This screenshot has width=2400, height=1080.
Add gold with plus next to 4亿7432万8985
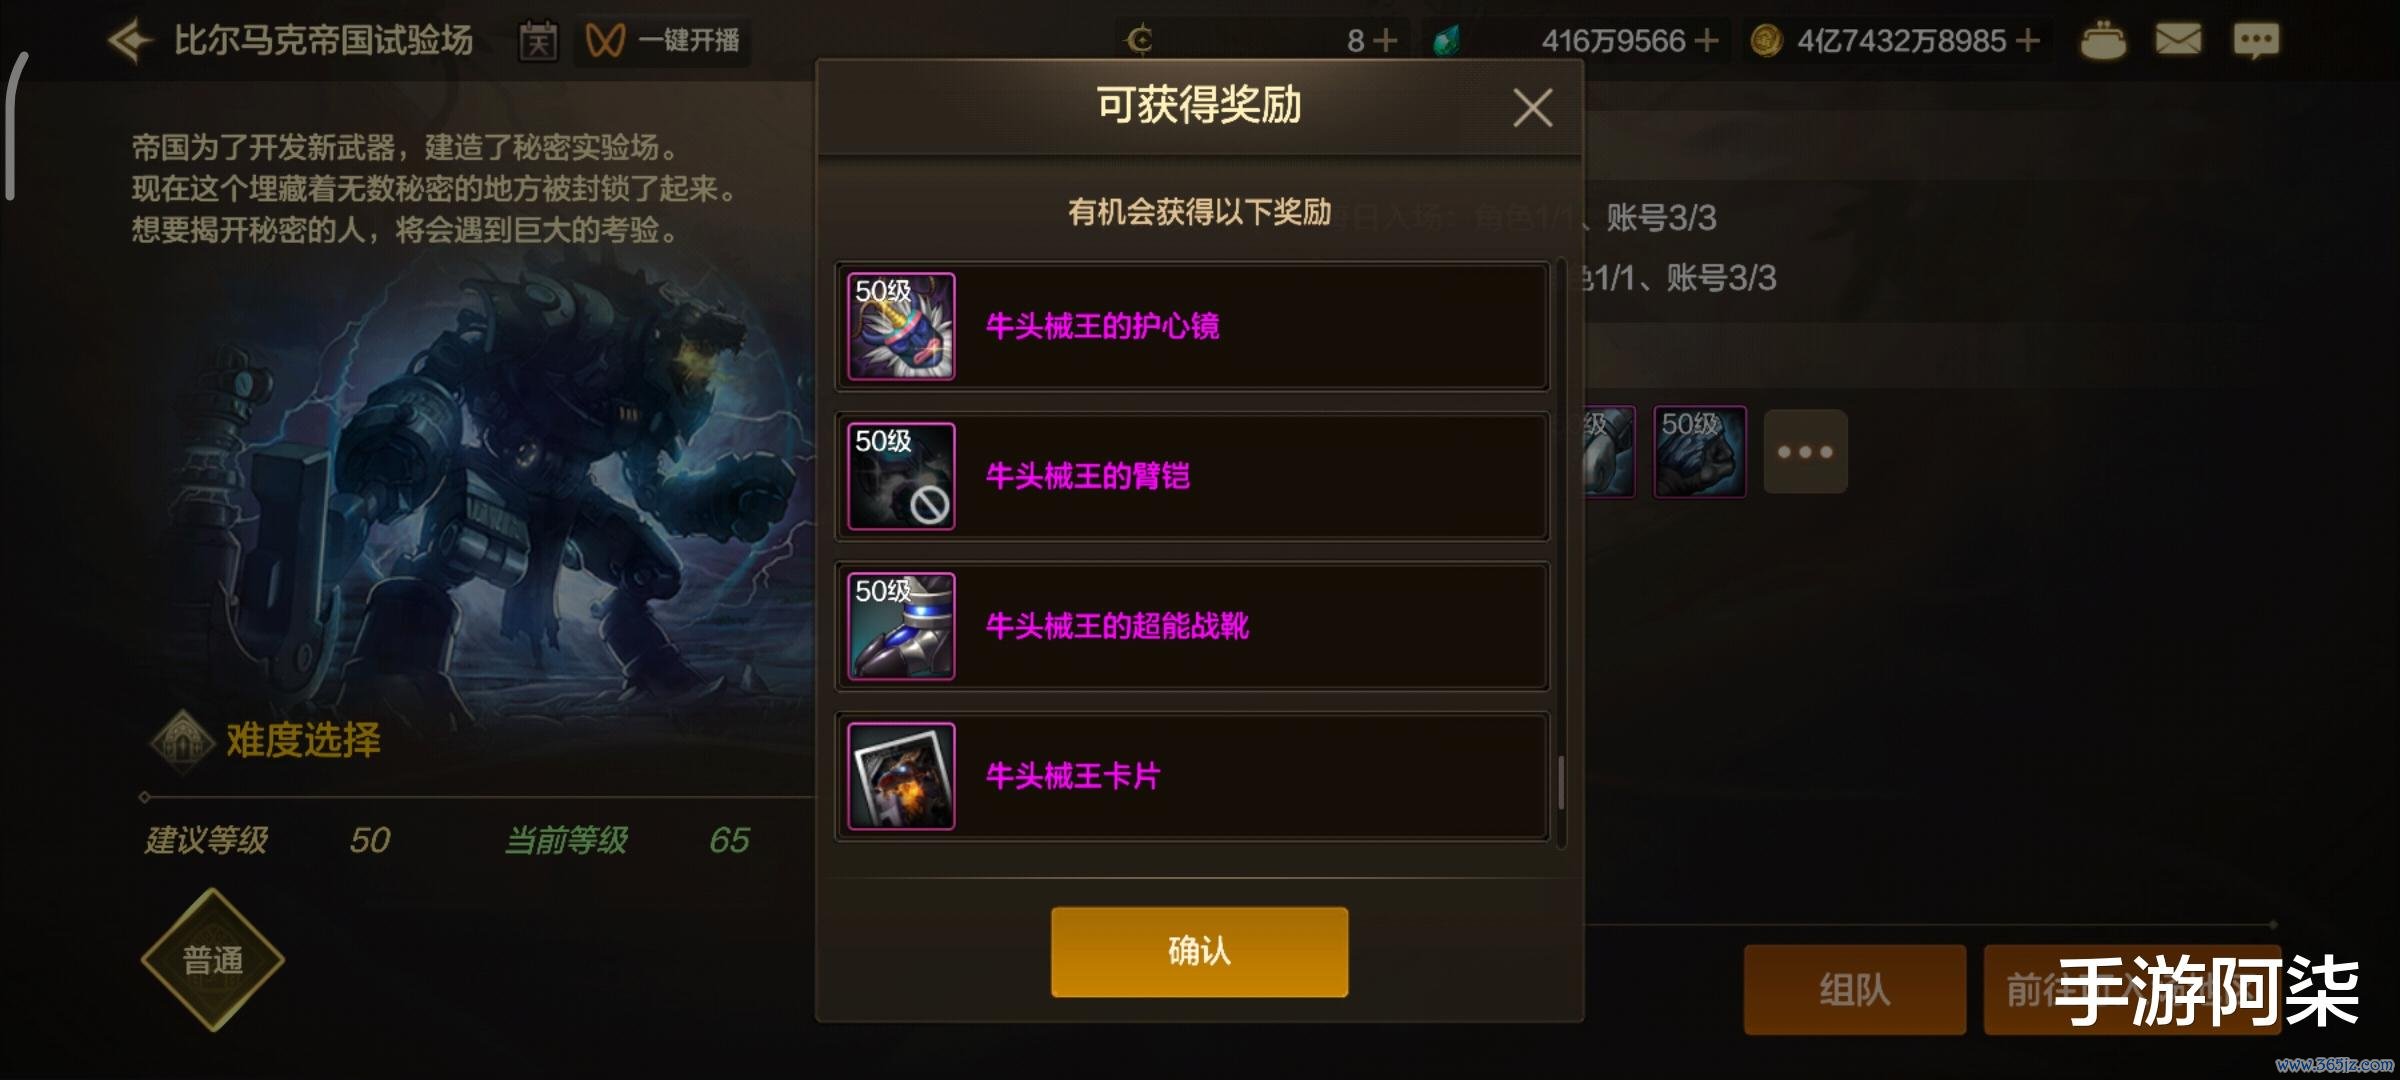tap(2028, 41)
